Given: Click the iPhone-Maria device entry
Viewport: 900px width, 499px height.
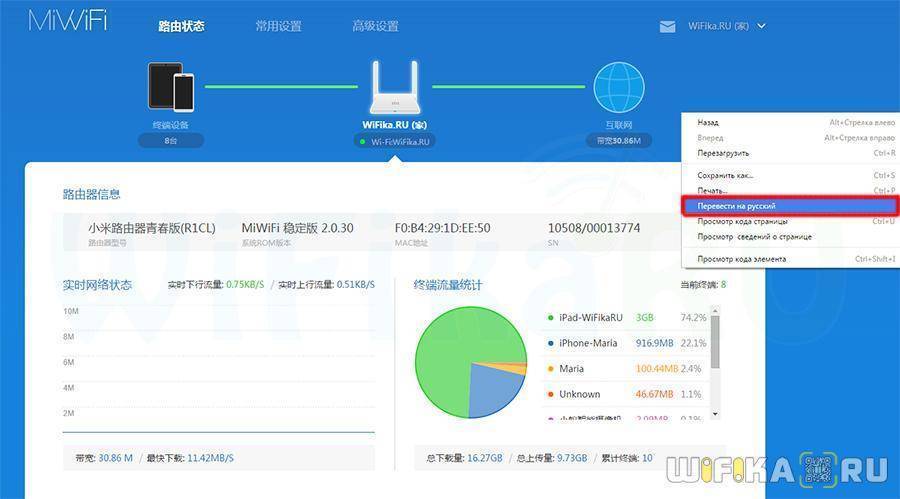Looking at the screenshot, I should [x=588, y=344].
